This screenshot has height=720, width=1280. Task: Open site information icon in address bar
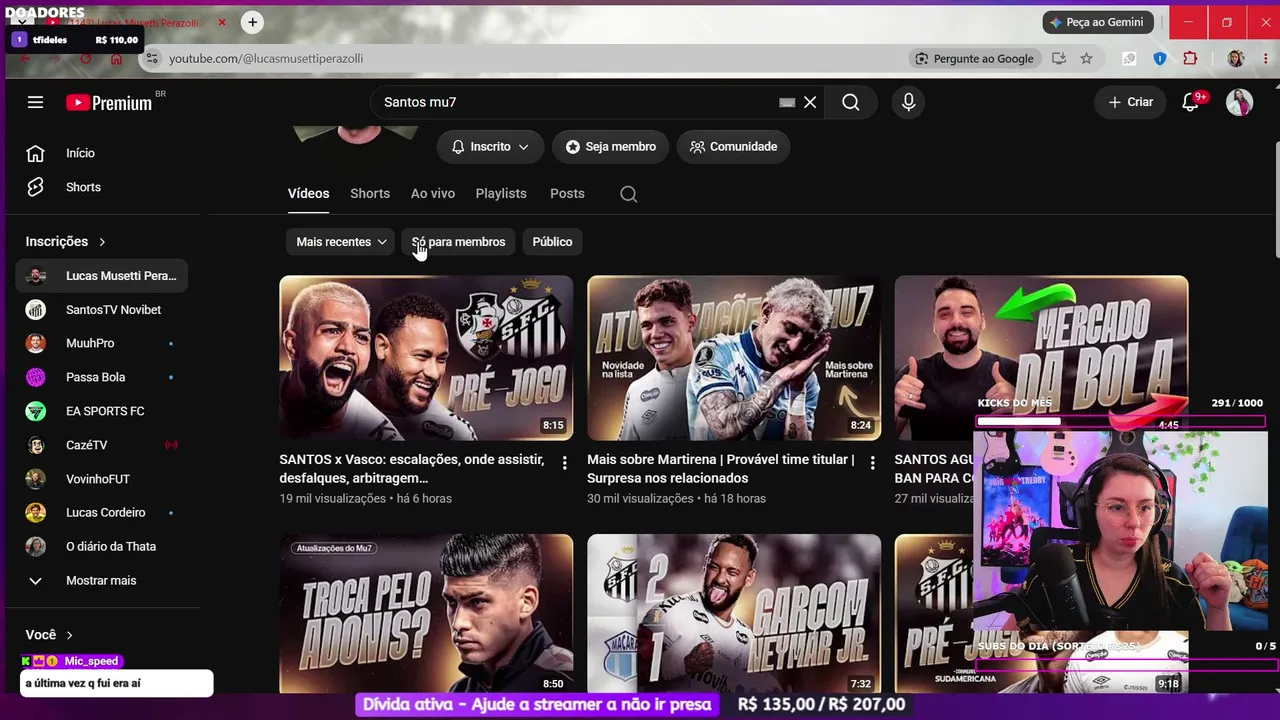(152, 59)
